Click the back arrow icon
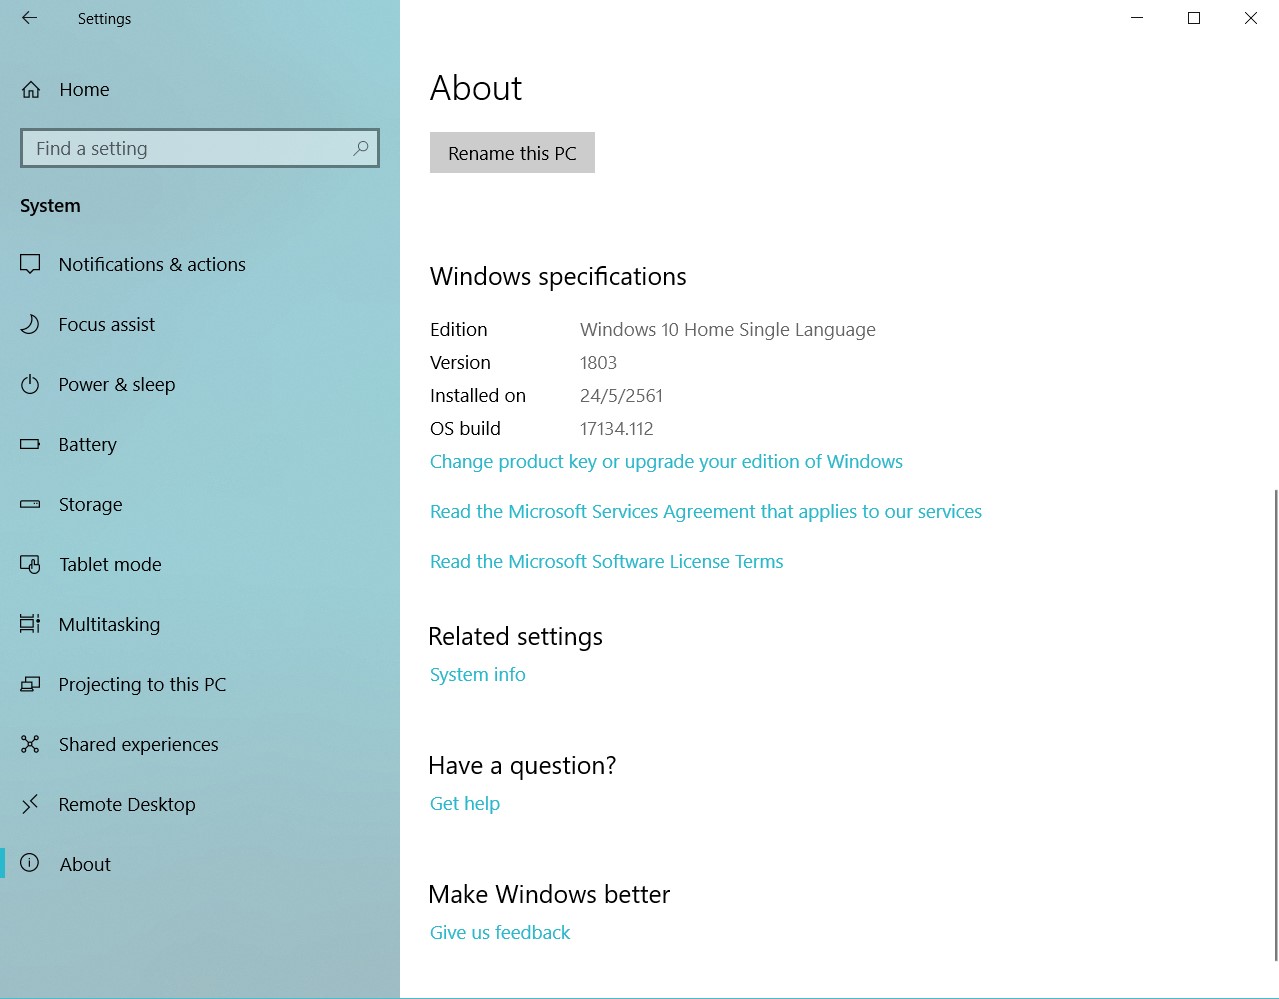This screenshot has height=999, width=1279. (x=29, y=18)
